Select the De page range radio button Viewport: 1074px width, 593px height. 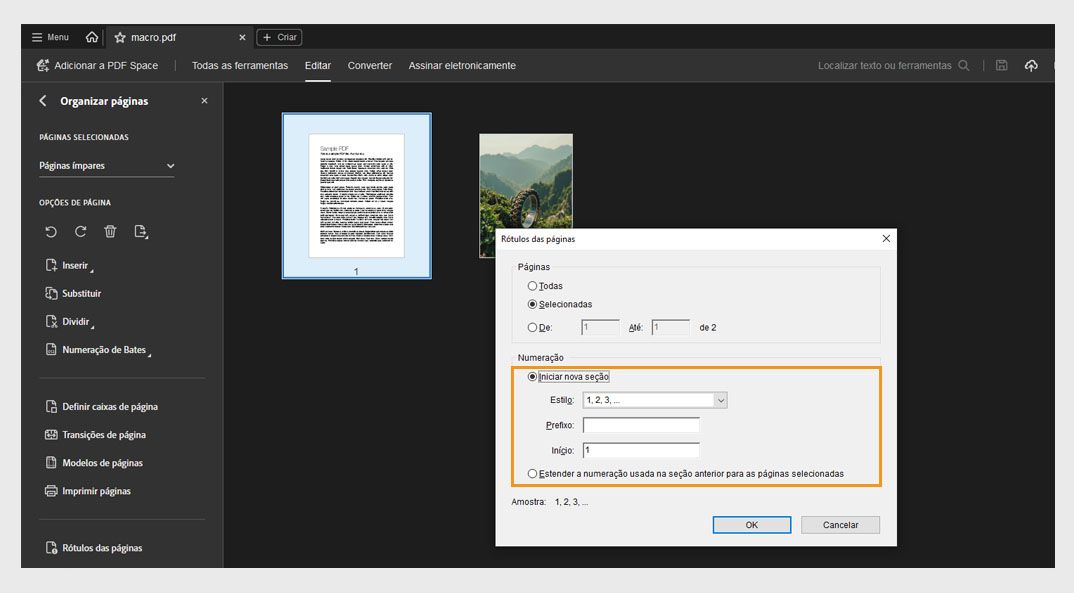pos(532,327)
